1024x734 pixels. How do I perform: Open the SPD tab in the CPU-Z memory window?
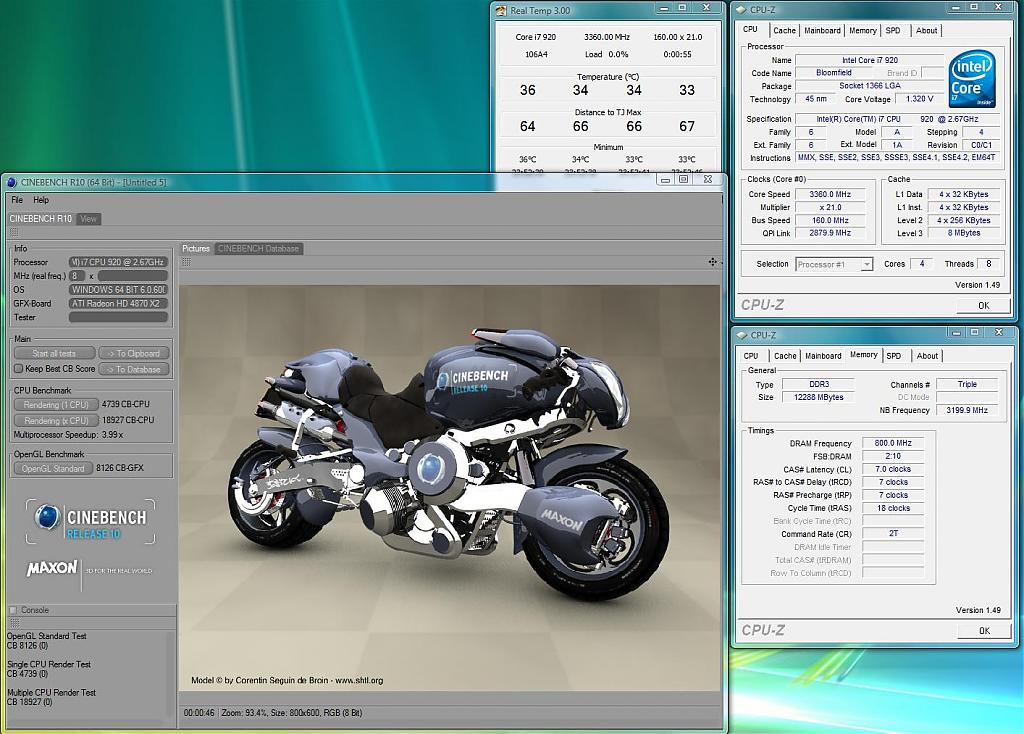(893, 356)
